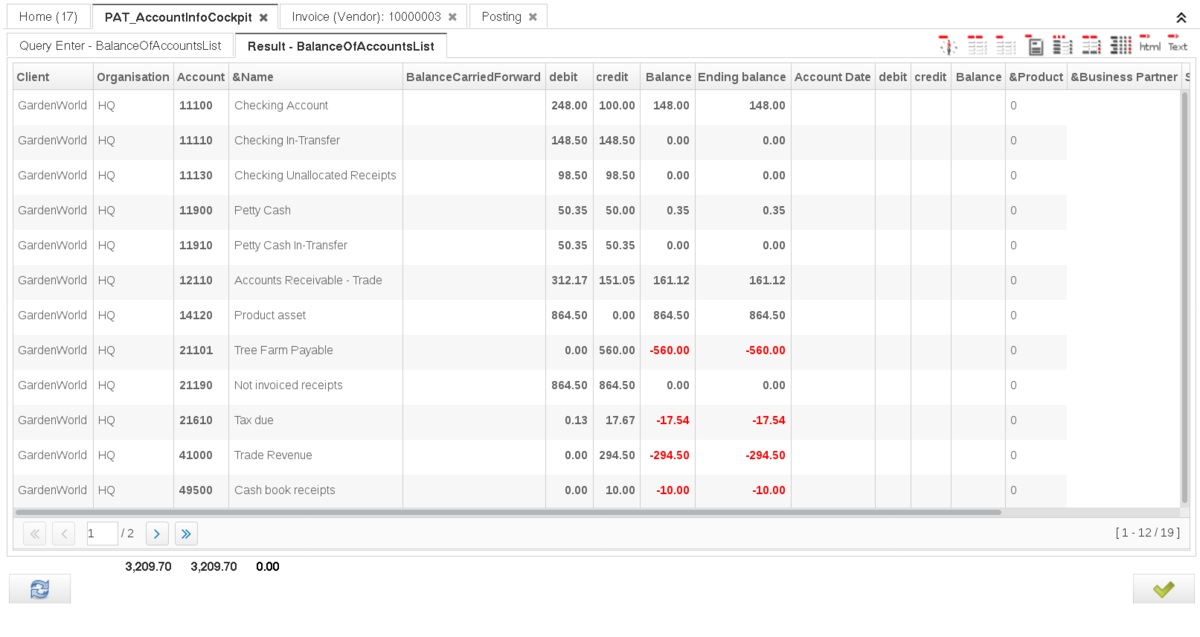This screenshot has height=637, width=1200.
Task: Open the Invoice (Vendor): 10000003 tab
Action: (x=366, y=17)
